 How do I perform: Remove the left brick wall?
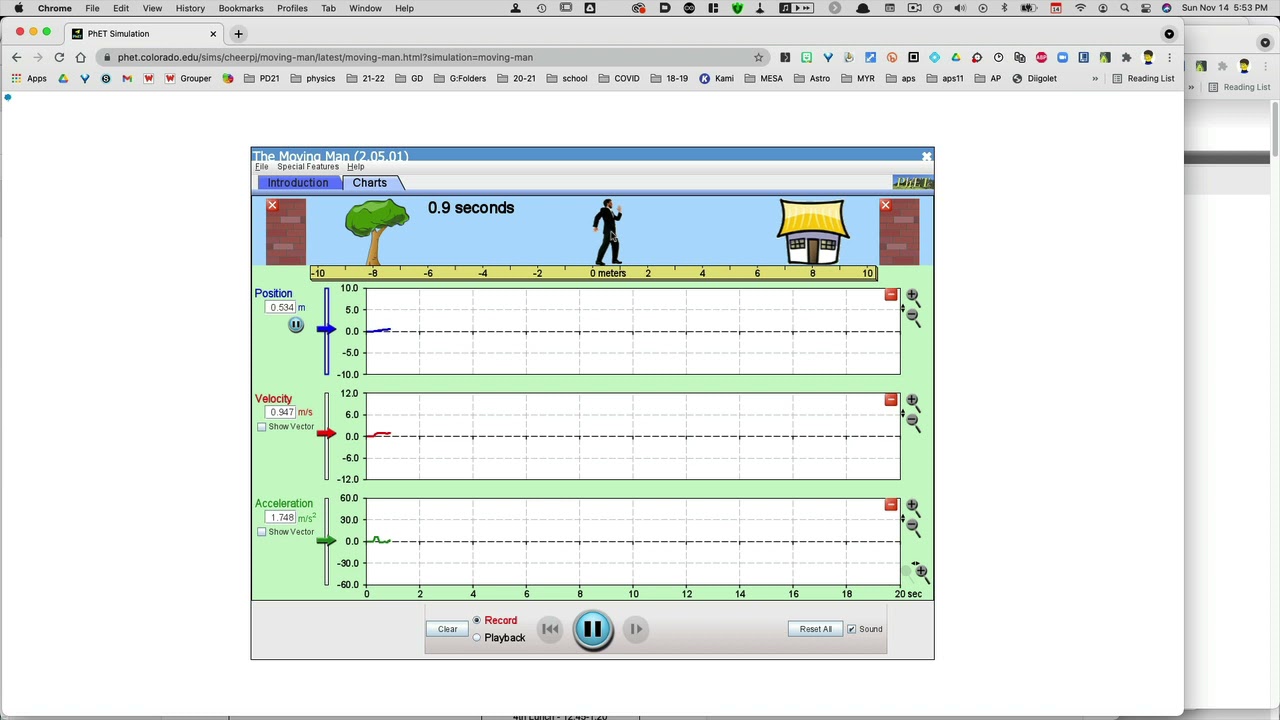(272, 205)
